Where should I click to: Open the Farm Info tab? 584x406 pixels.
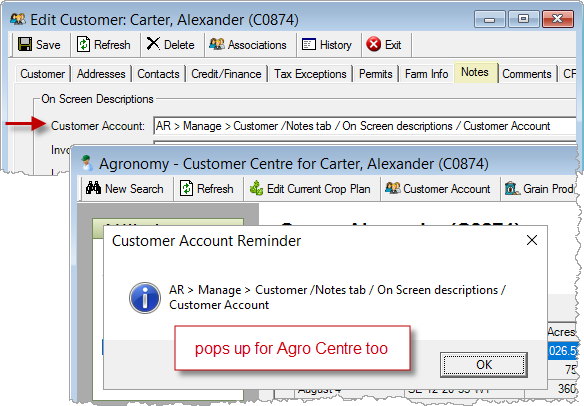(426, 74)
